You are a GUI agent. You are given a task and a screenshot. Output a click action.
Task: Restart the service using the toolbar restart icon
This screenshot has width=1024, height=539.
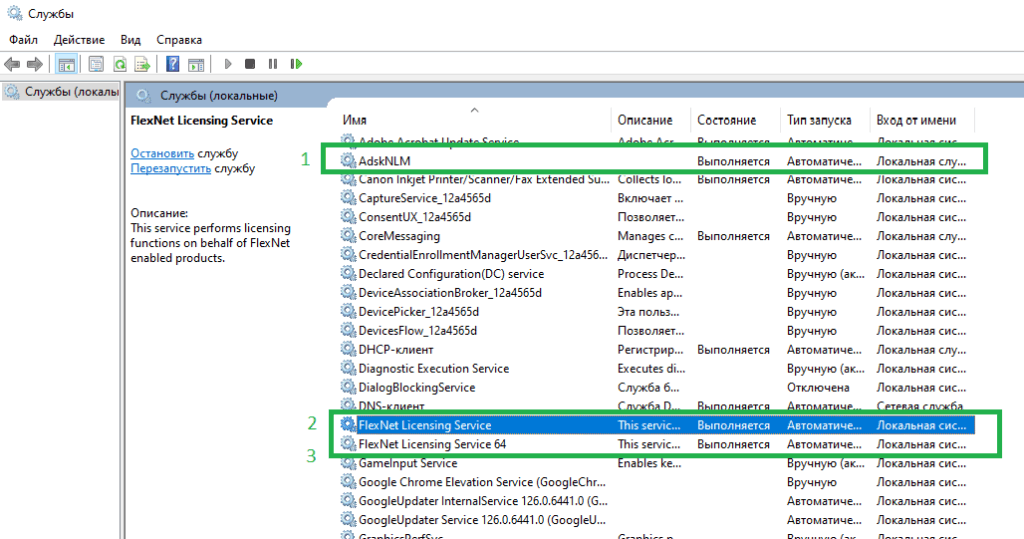[x=296, y=64]
